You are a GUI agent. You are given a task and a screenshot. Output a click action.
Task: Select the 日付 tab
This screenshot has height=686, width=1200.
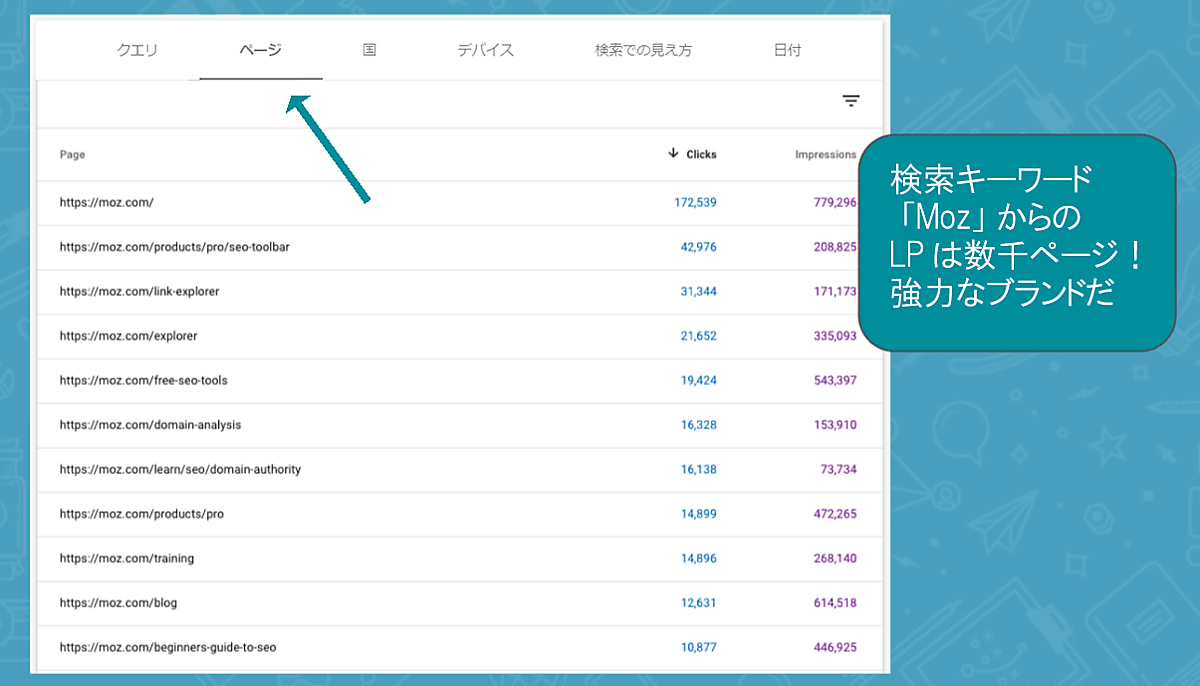pyautogui.click(x=787, y=50)
